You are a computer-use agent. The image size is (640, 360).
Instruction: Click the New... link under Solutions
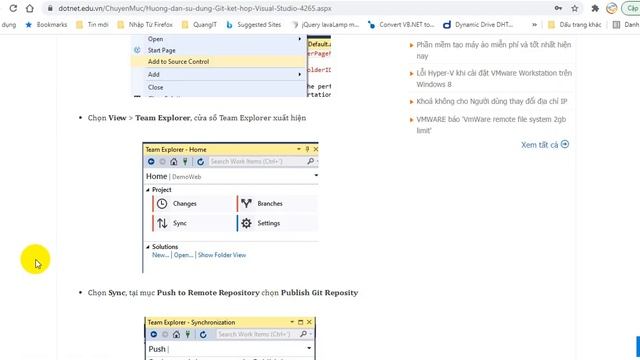(x=160, y=255)
